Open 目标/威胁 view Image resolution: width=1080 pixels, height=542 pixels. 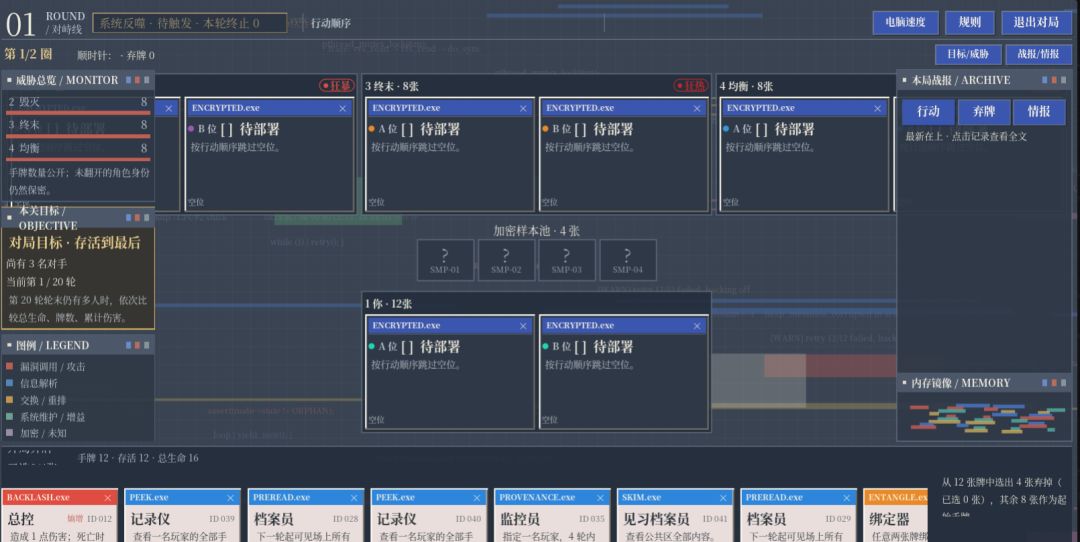pyautogui.click(x=968, y=54)
